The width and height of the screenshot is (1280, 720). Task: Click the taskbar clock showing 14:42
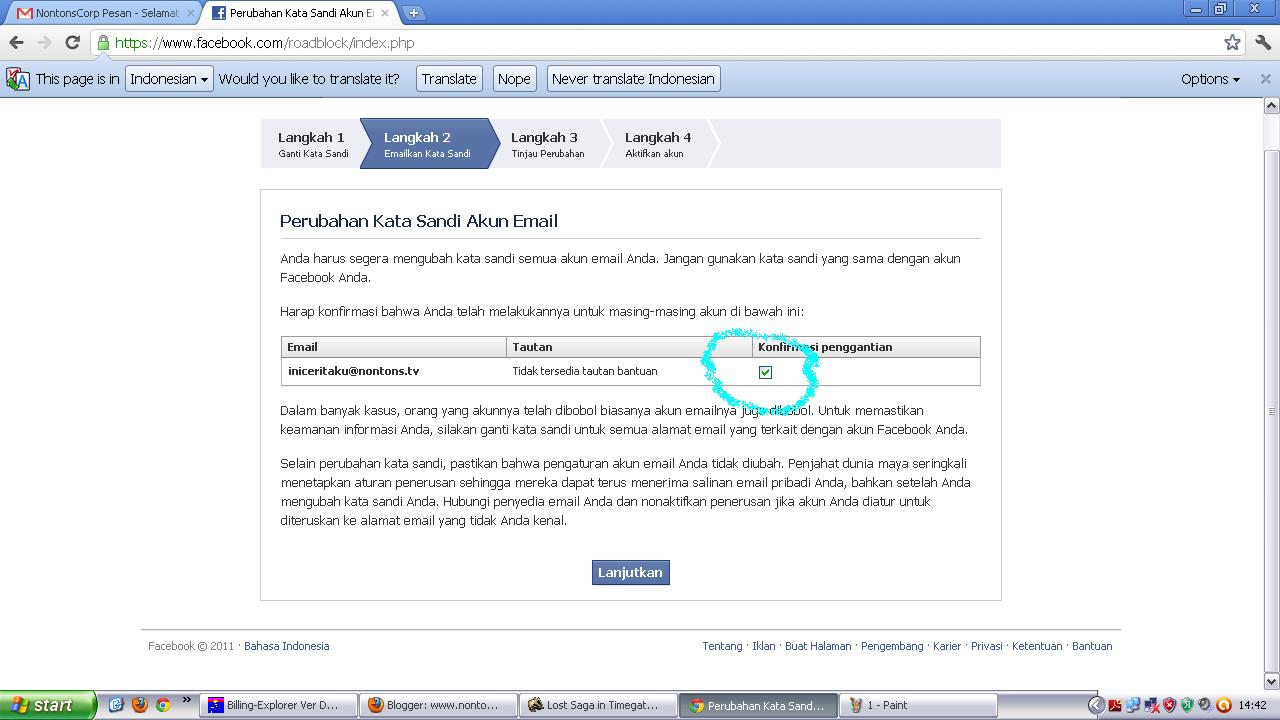click(x=1252, y=705)
